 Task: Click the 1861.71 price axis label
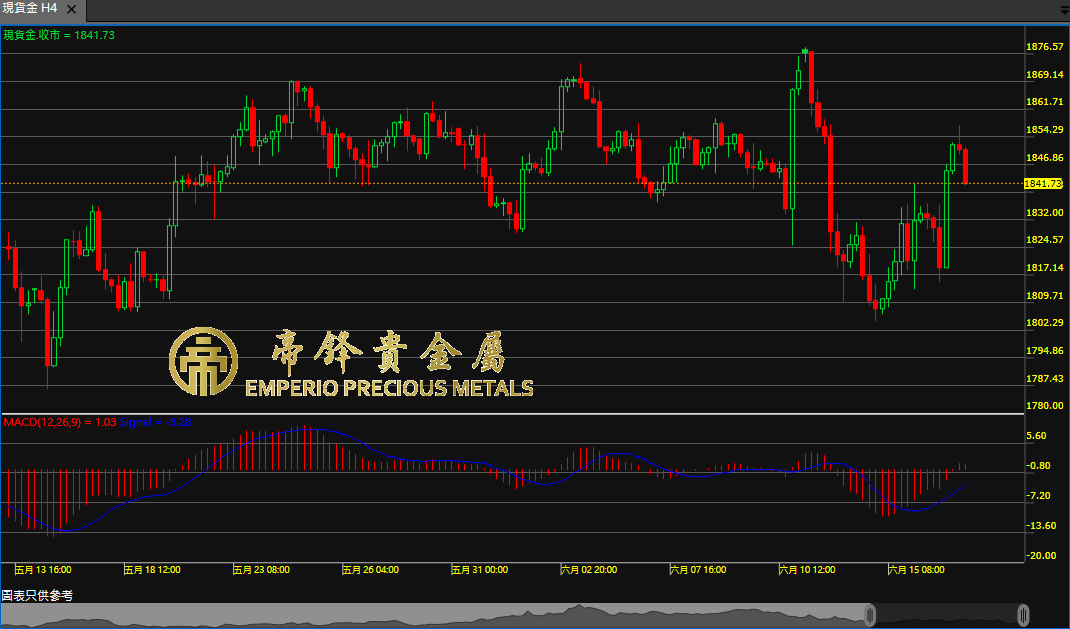[1045, 102]
